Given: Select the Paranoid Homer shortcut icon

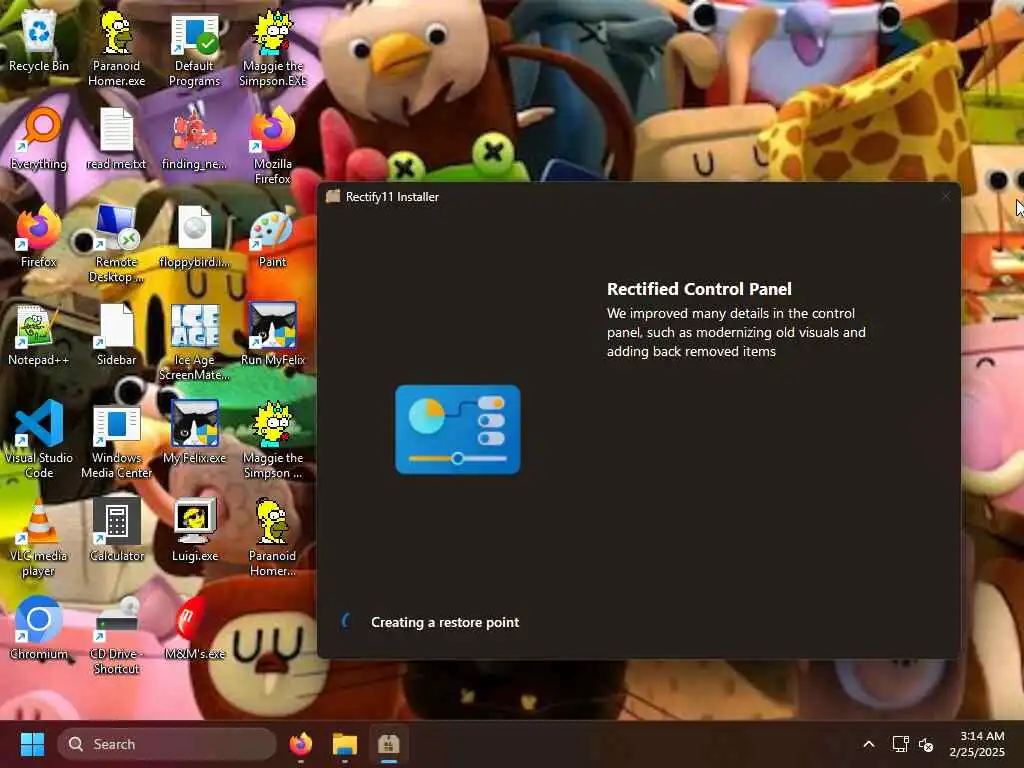Looking at the screenshot, I should tap(273, 538).
